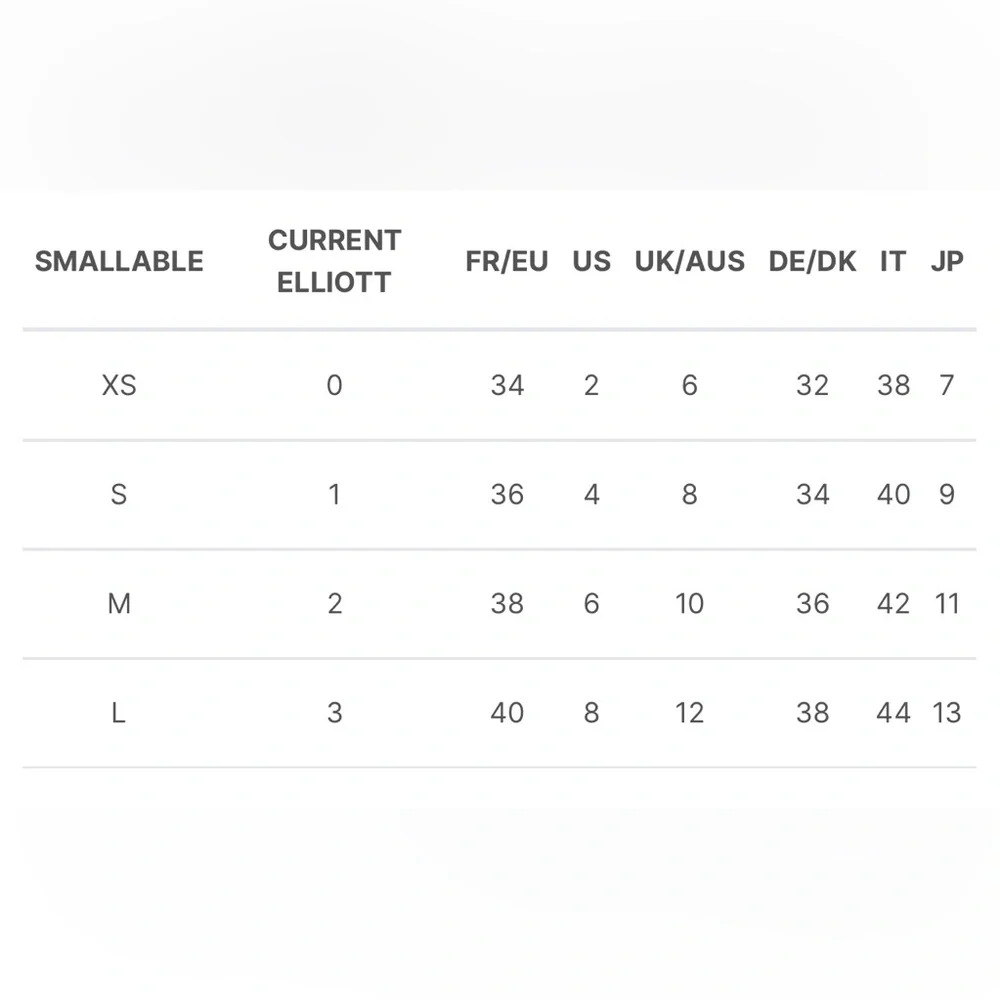Click DE/DK value 32 in XS row
The width and height of the screenshot is (1000, 1000).
click(812, 385)
